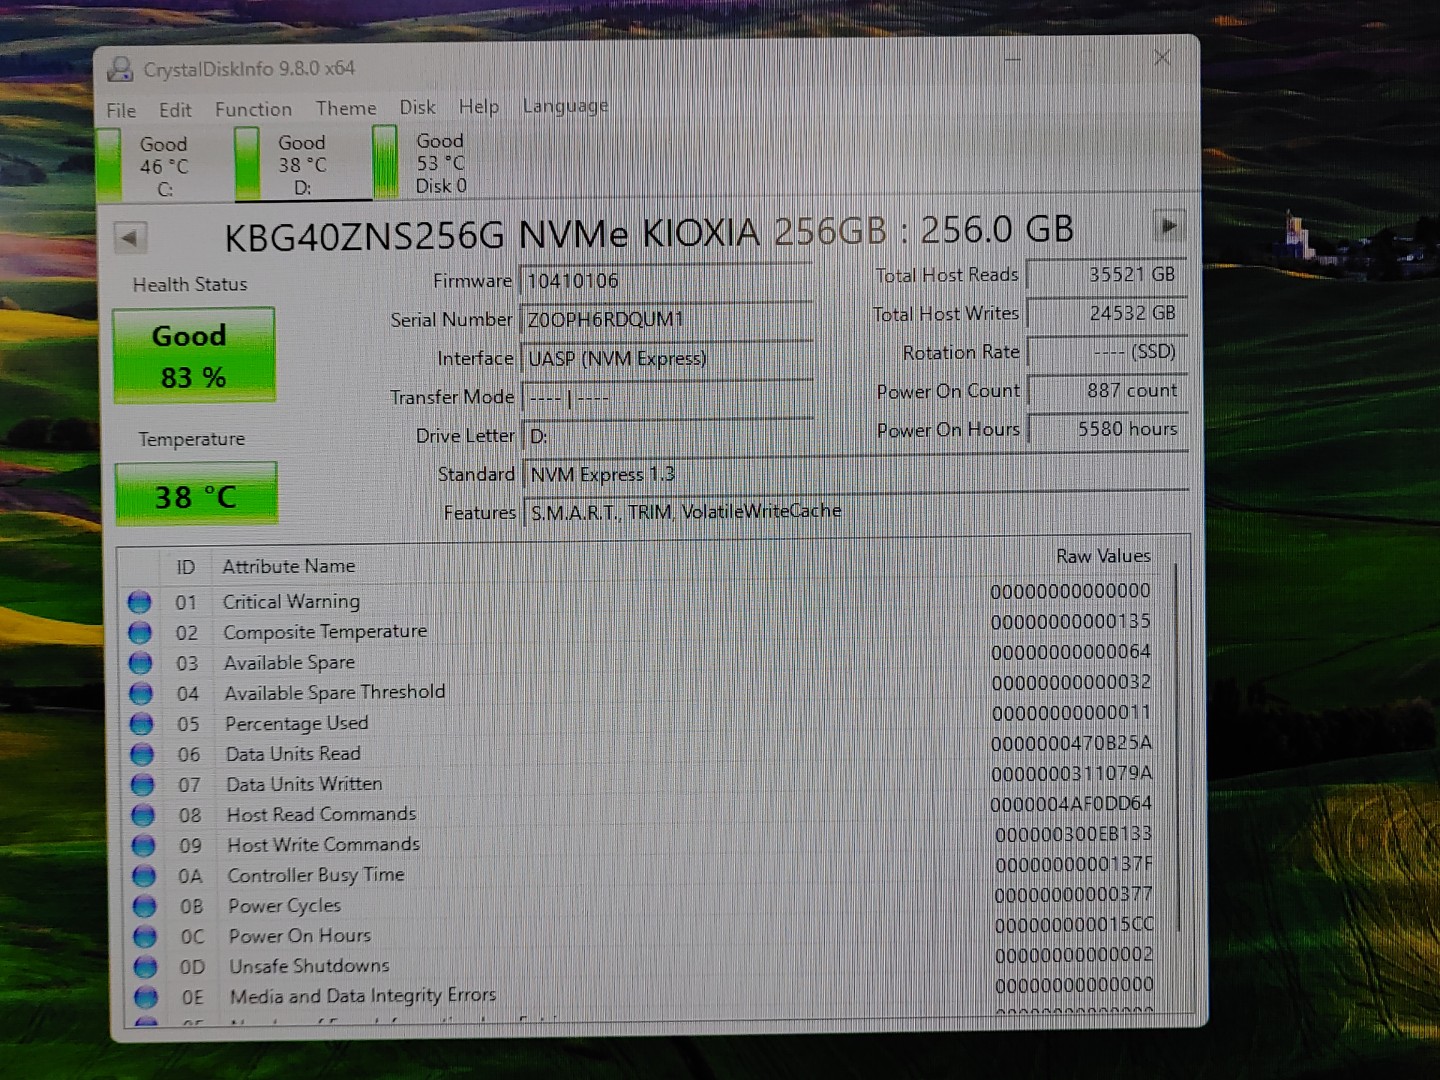Select the Controller Busy Time attribute name

tap(316, 875)
